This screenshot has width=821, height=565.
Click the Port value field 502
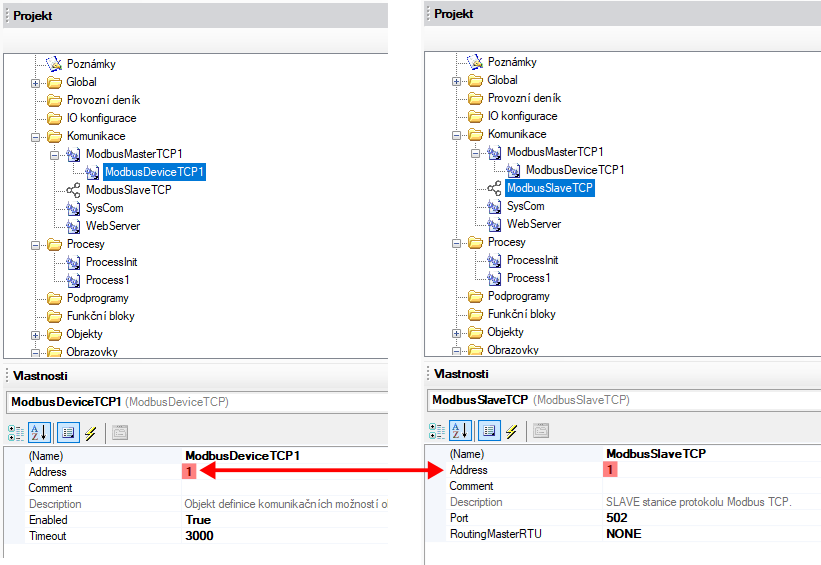pos(617,518)
